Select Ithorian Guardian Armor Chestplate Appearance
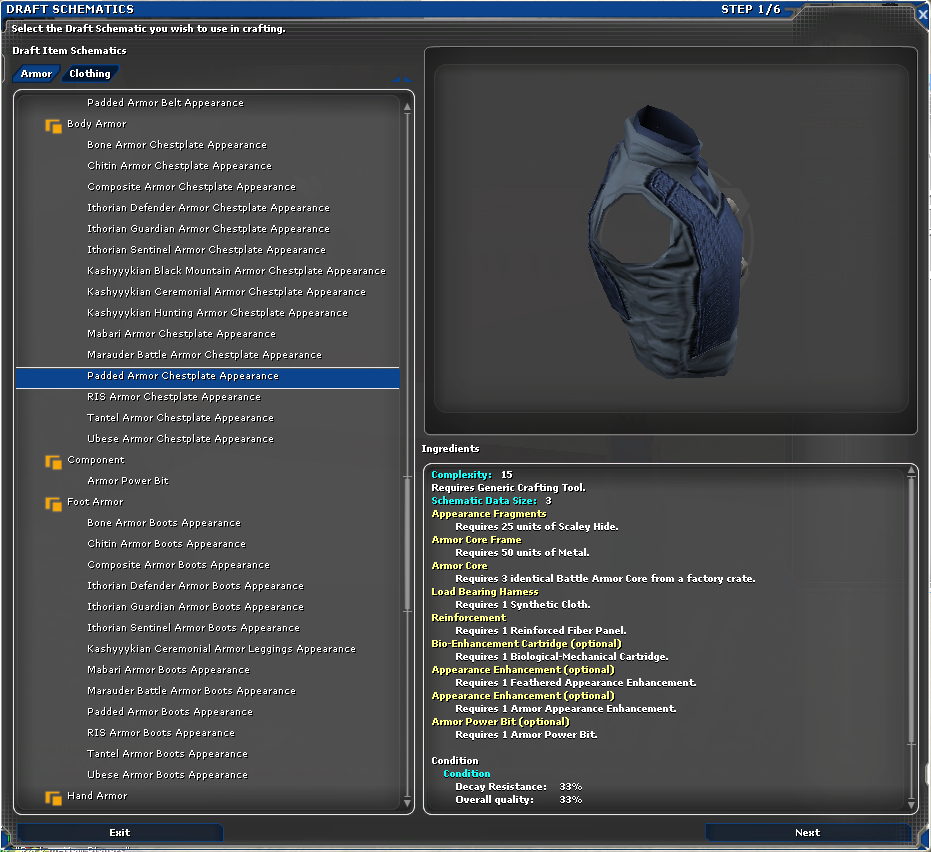Viewport: 931px width, 852px height. pos(208,229)
